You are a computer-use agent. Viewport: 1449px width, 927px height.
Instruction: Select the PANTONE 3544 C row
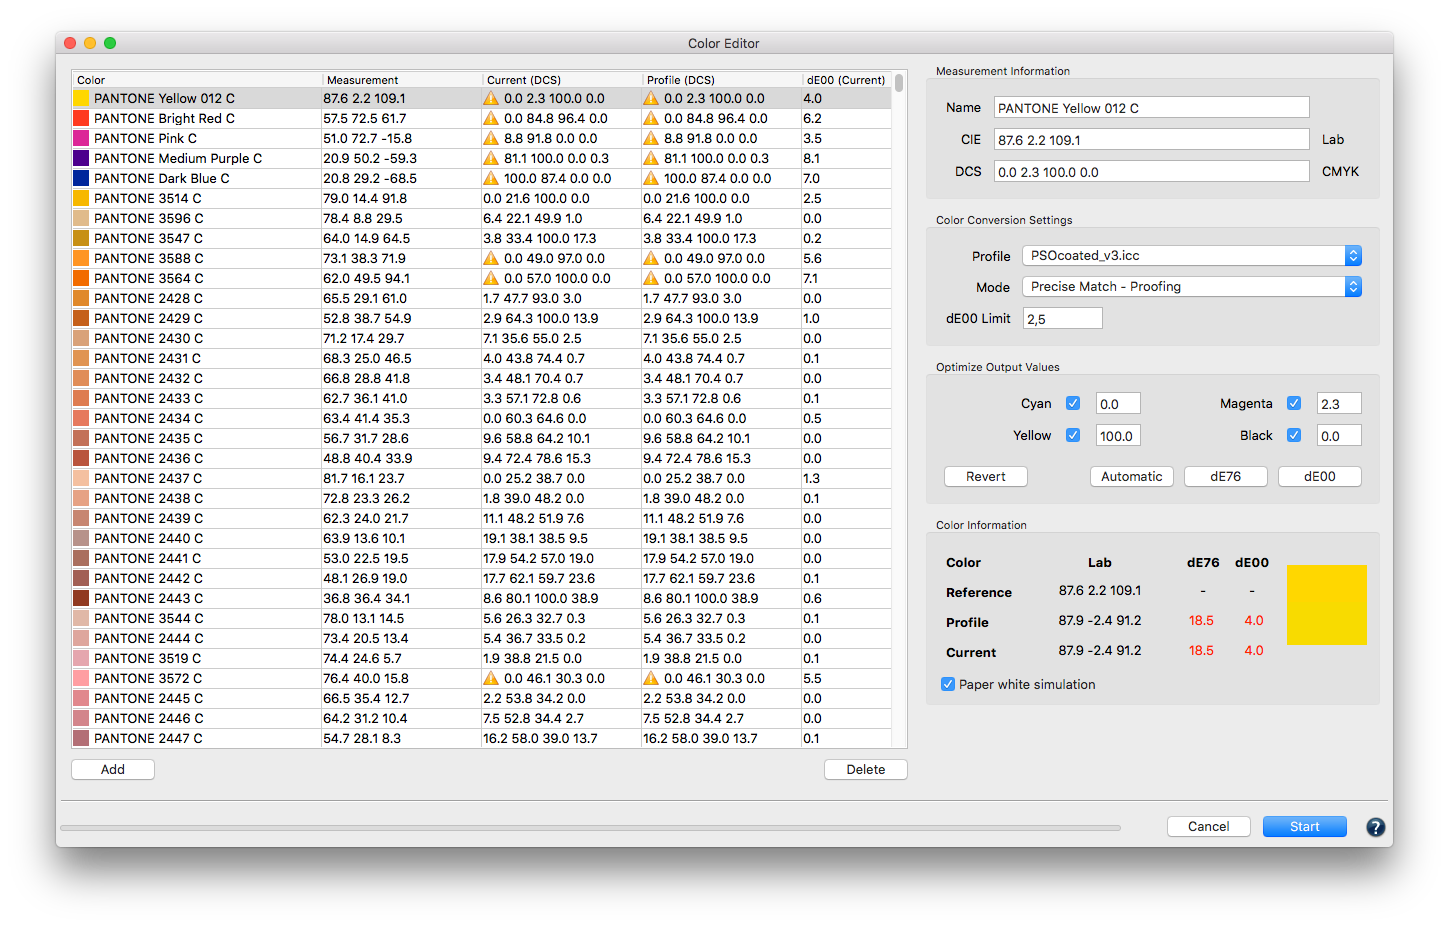coord(481,618)
